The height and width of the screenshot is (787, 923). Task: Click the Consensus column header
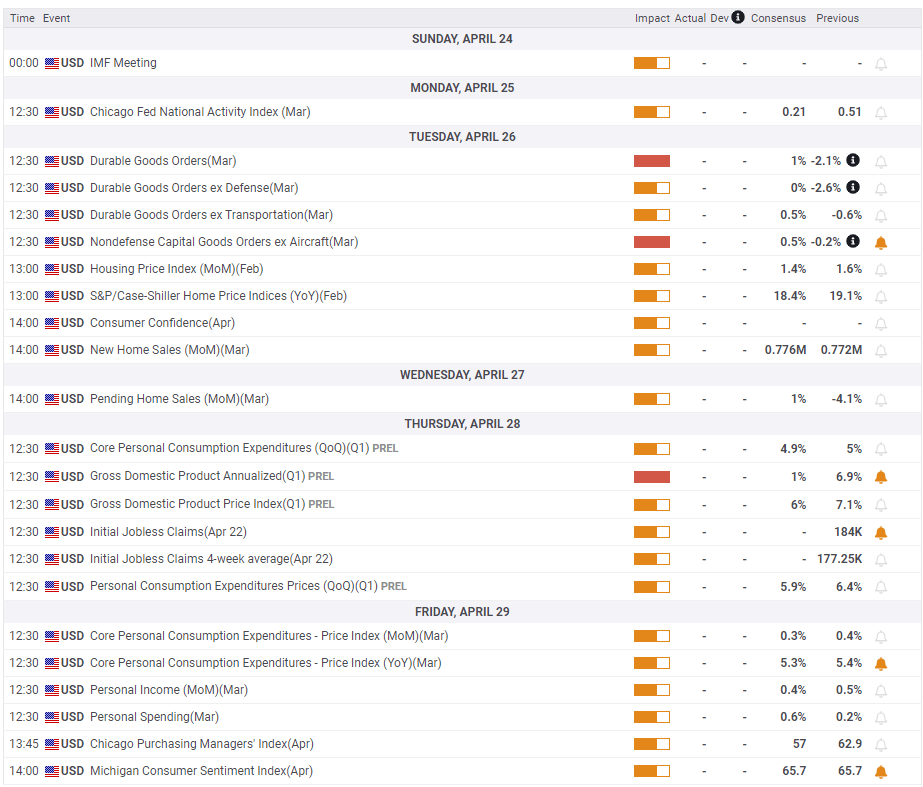point(778,18)
